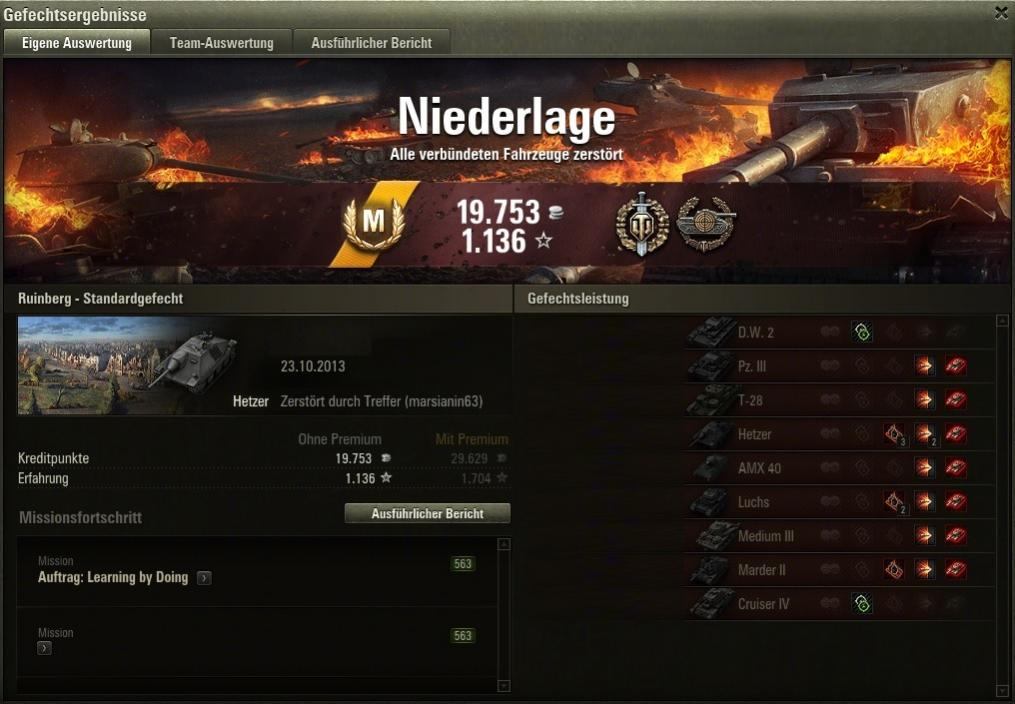Viewport: 1015px width, 704px height.
Task: Click the mission list scroll down arrow
Action: coord(504,686)
